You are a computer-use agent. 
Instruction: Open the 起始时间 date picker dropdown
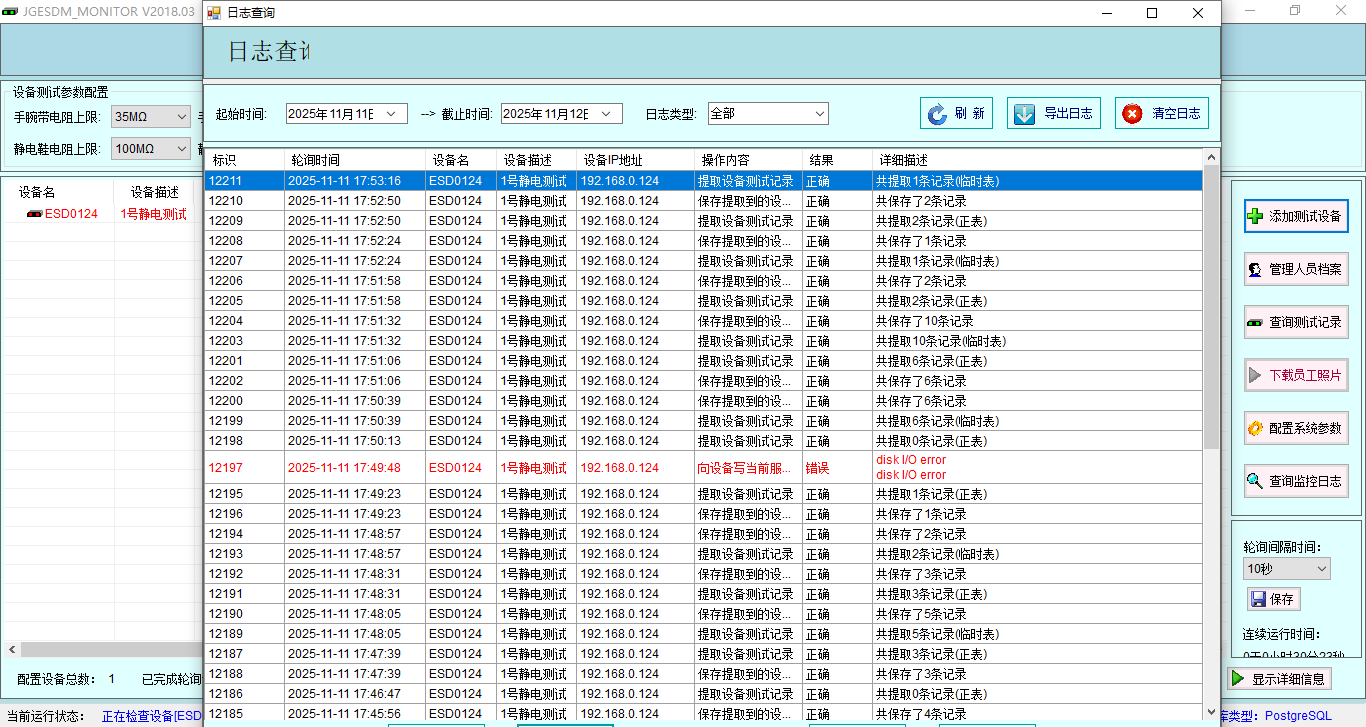tap(391, 114)
